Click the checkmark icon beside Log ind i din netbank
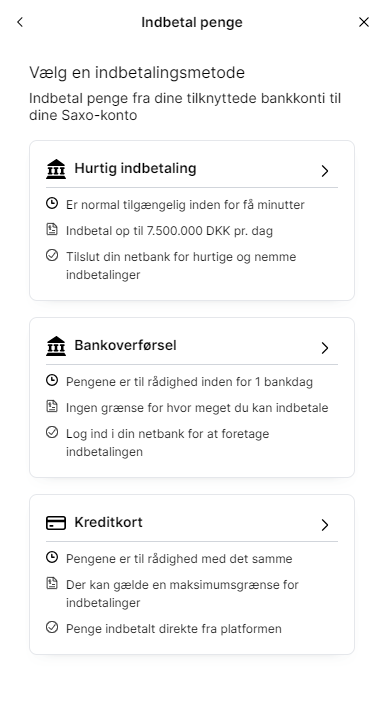The height and width of the screenshot is (704, 383). 52,432
